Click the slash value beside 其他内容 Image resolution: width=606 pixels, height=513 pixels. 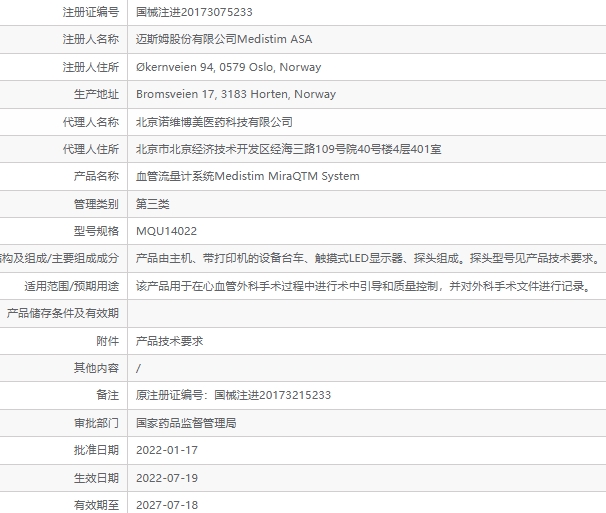[x=138, y=368]
